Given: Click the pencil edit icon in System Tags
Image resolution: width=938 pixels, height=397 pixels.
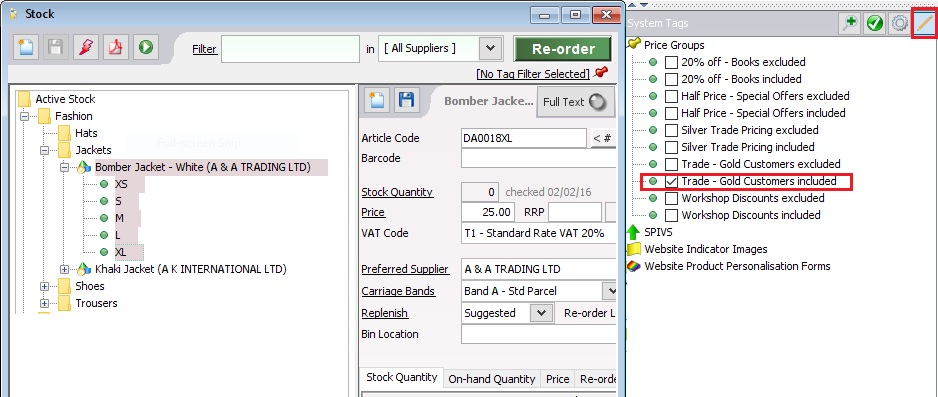Looking at the screenshot, I should click(925, 23).
